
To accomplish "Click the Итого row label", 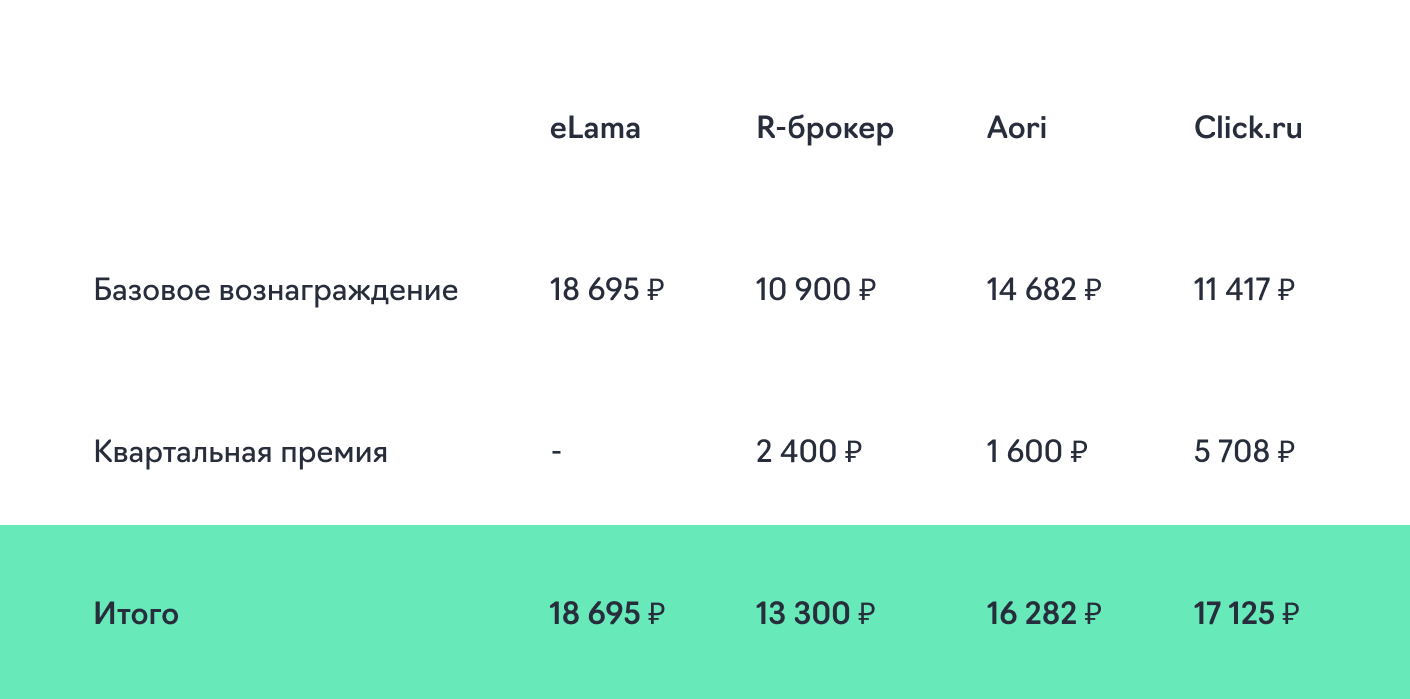I will point(136,613).
